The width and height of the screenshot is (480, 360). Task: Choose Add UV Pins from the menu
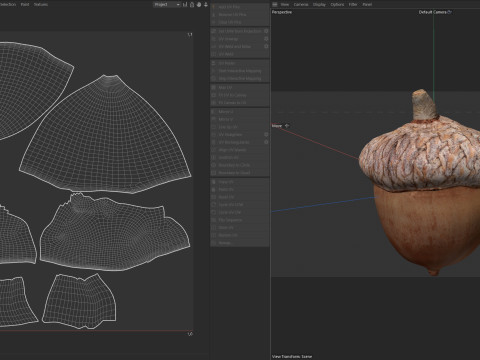tap(240, 7)
